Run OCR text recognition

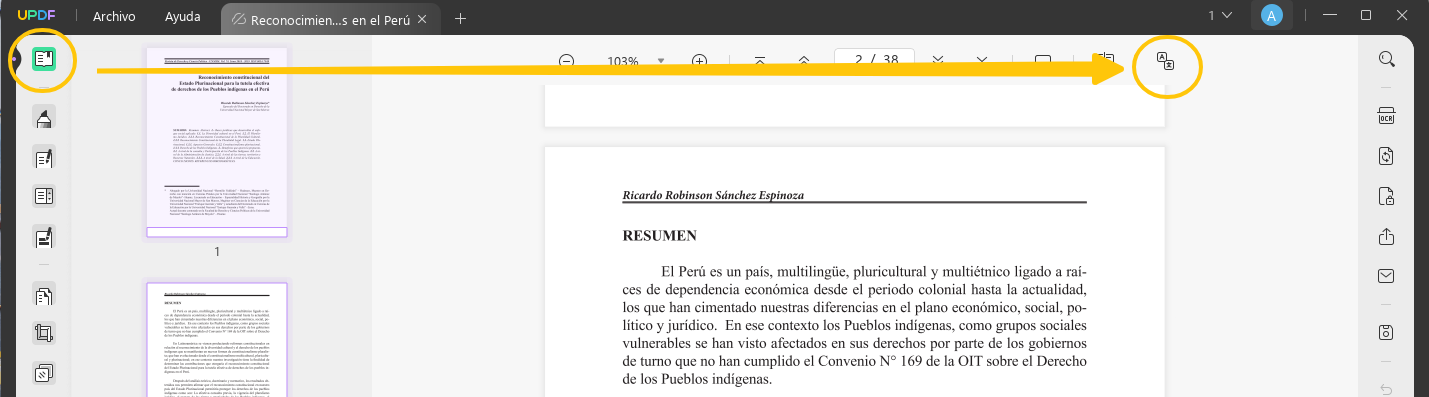1386,115
